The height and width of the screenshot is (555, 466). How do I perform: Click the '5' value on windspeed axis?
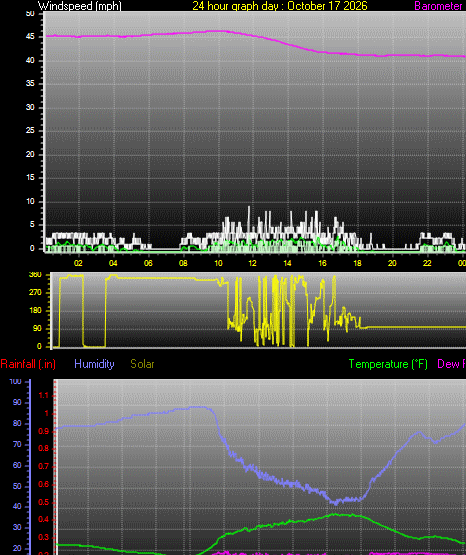(x=32, y=224)
